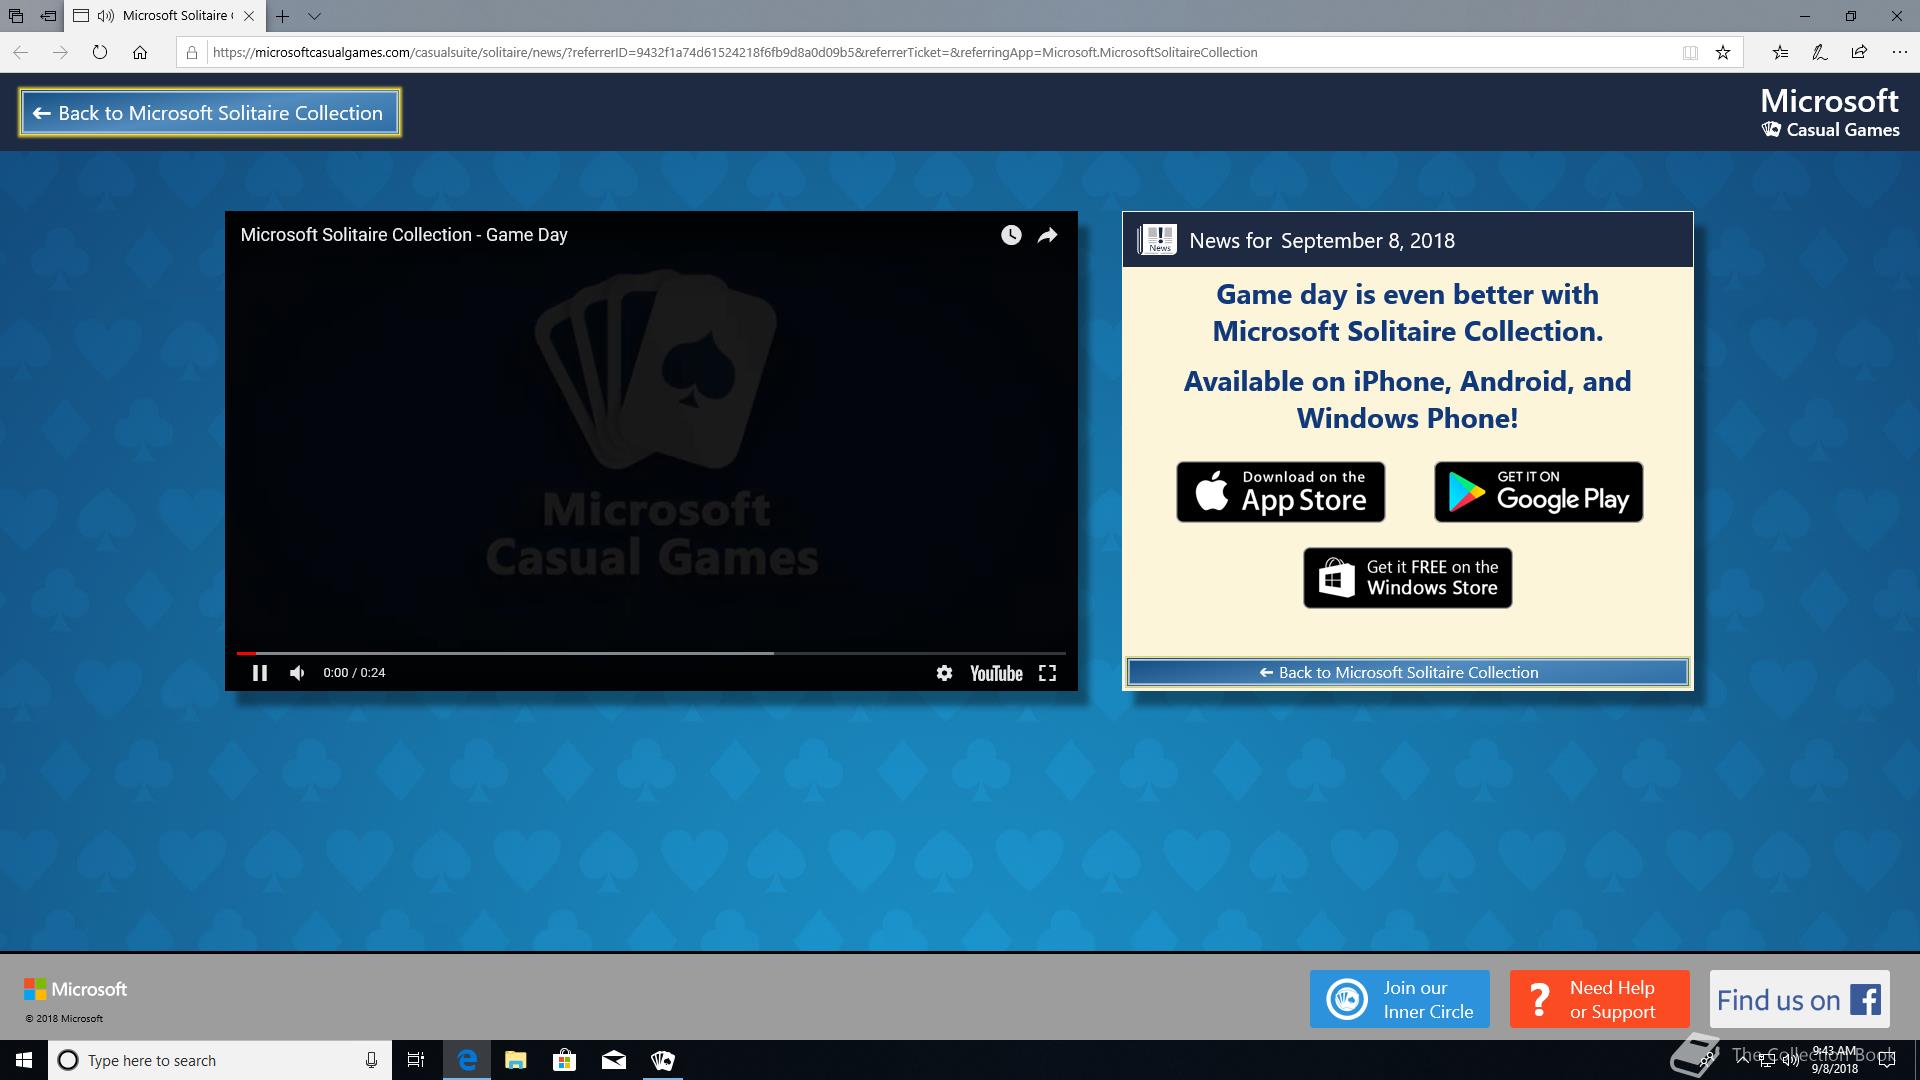Open File Explorer from taskbar
The height and width of the screenshot is (1080, 1920).
515,1060
